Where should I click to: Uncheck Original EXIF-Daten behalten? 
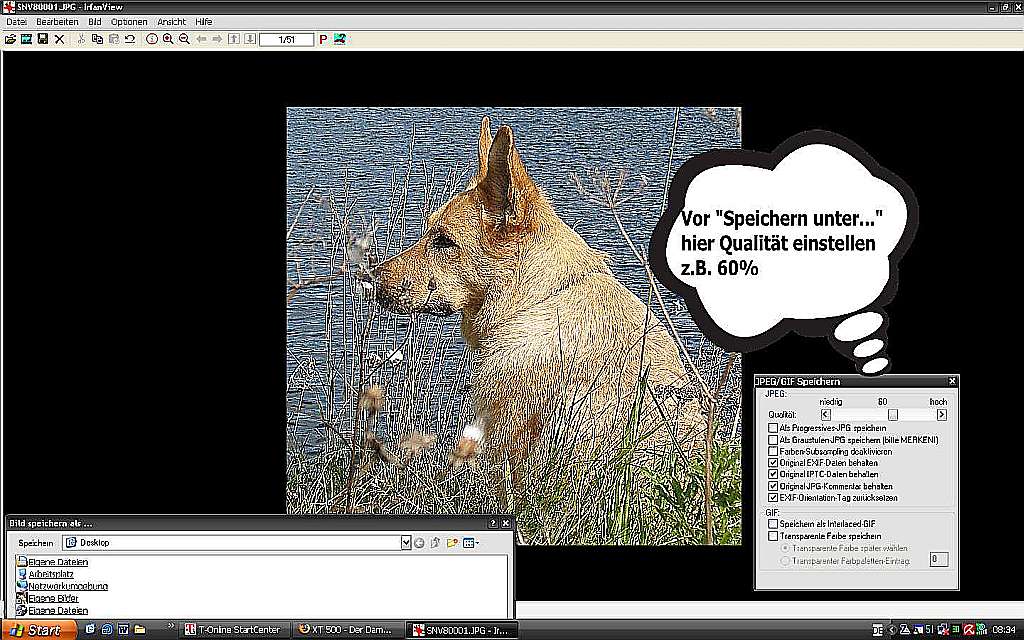[773, 463]
